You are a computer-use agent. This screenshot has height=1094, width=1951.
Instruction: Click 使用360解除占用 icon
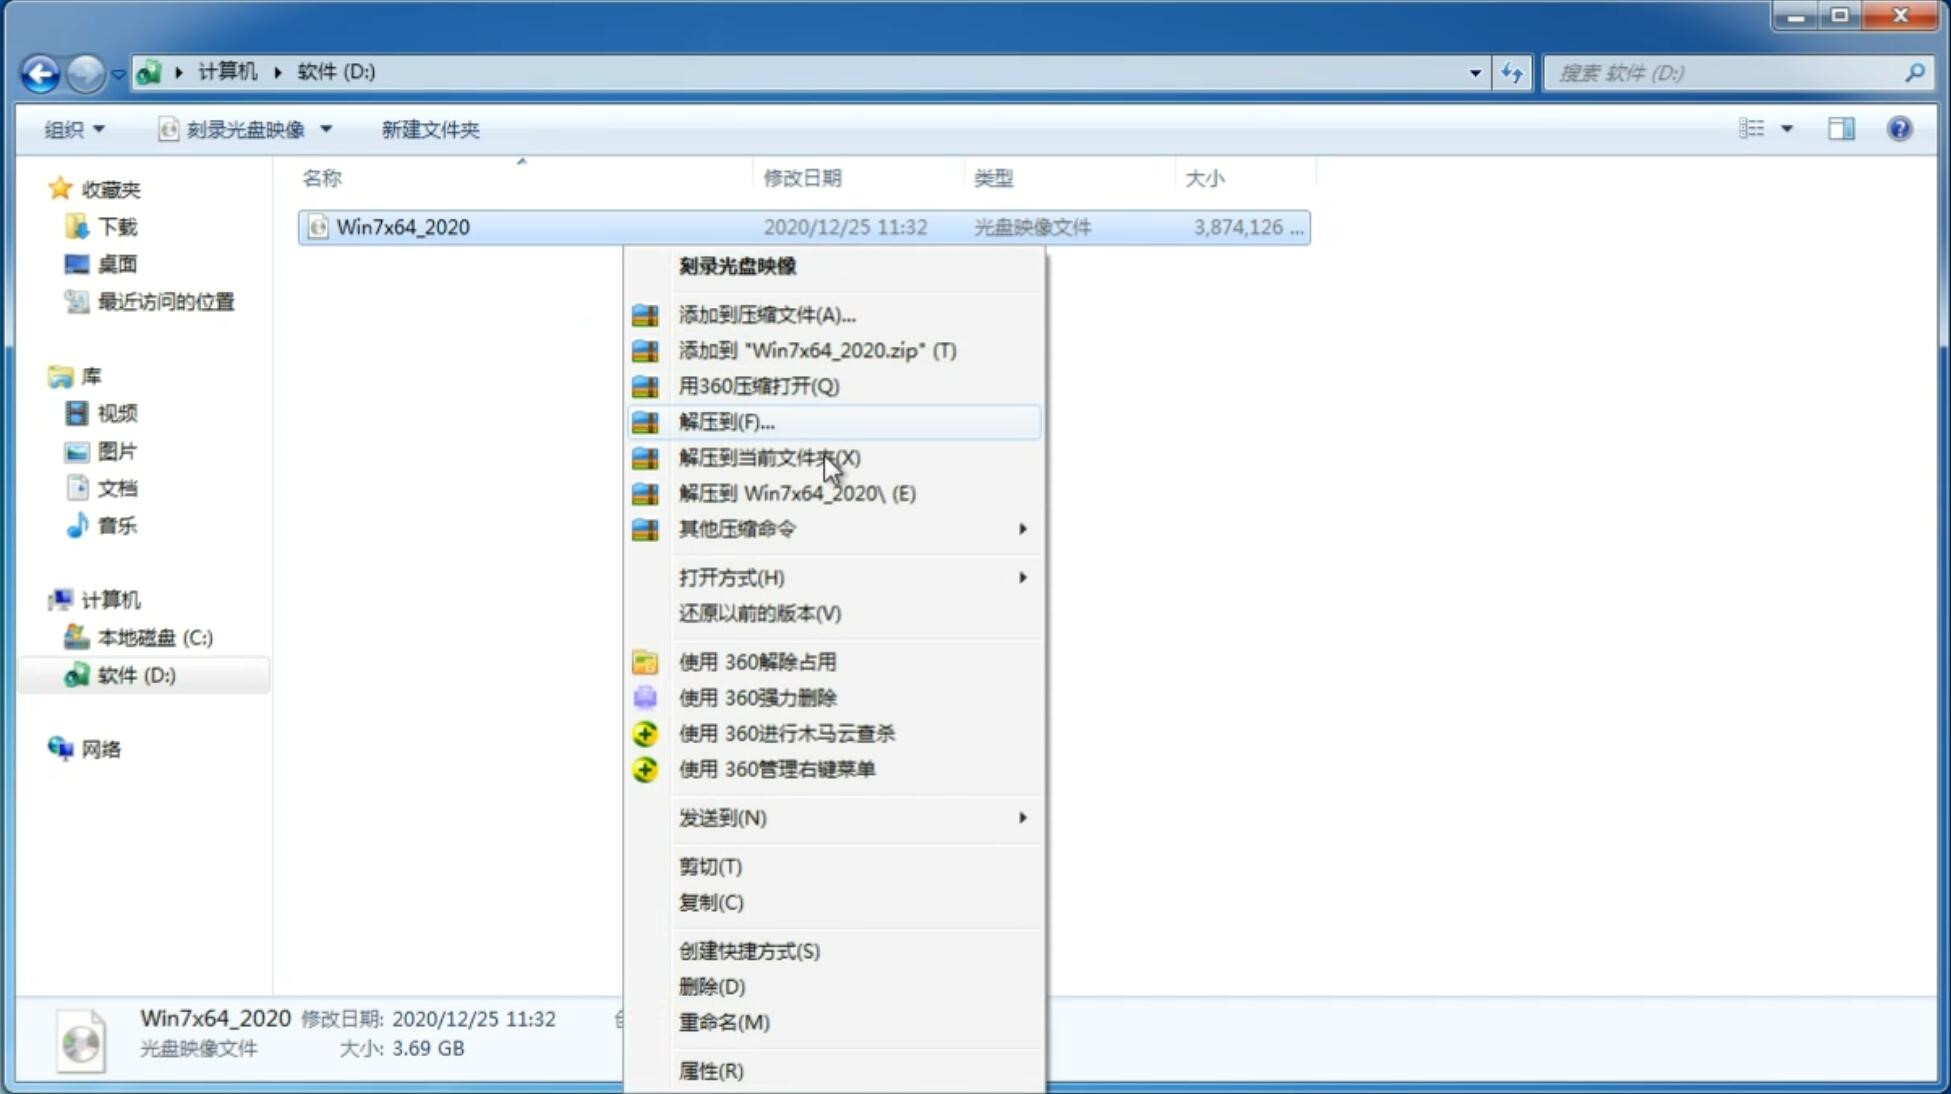pos(643,661)
